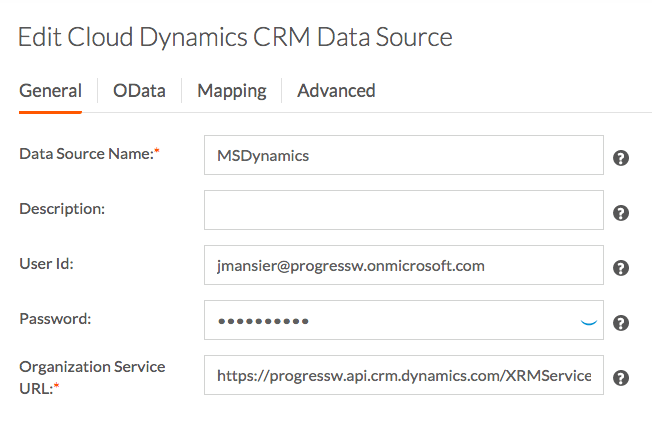Switch to the General tab

click(x=50, y=91)
